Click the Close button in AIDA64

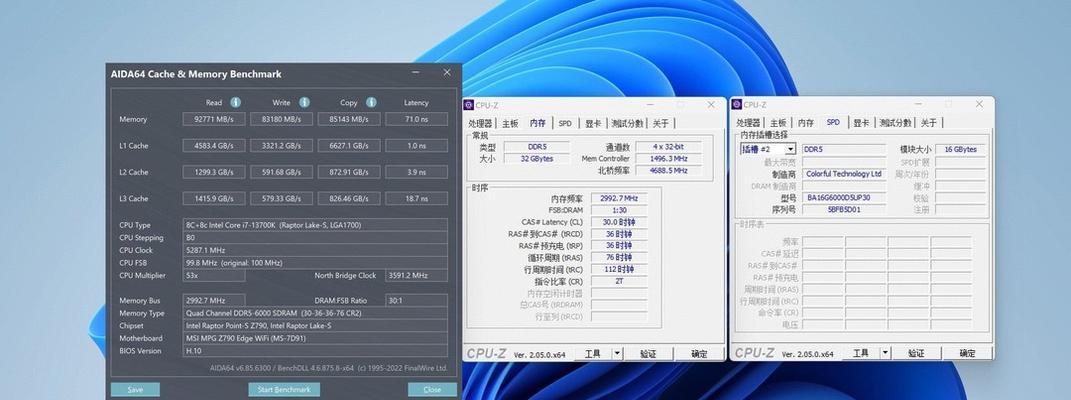pyautogui.click(x=432, y=390)
